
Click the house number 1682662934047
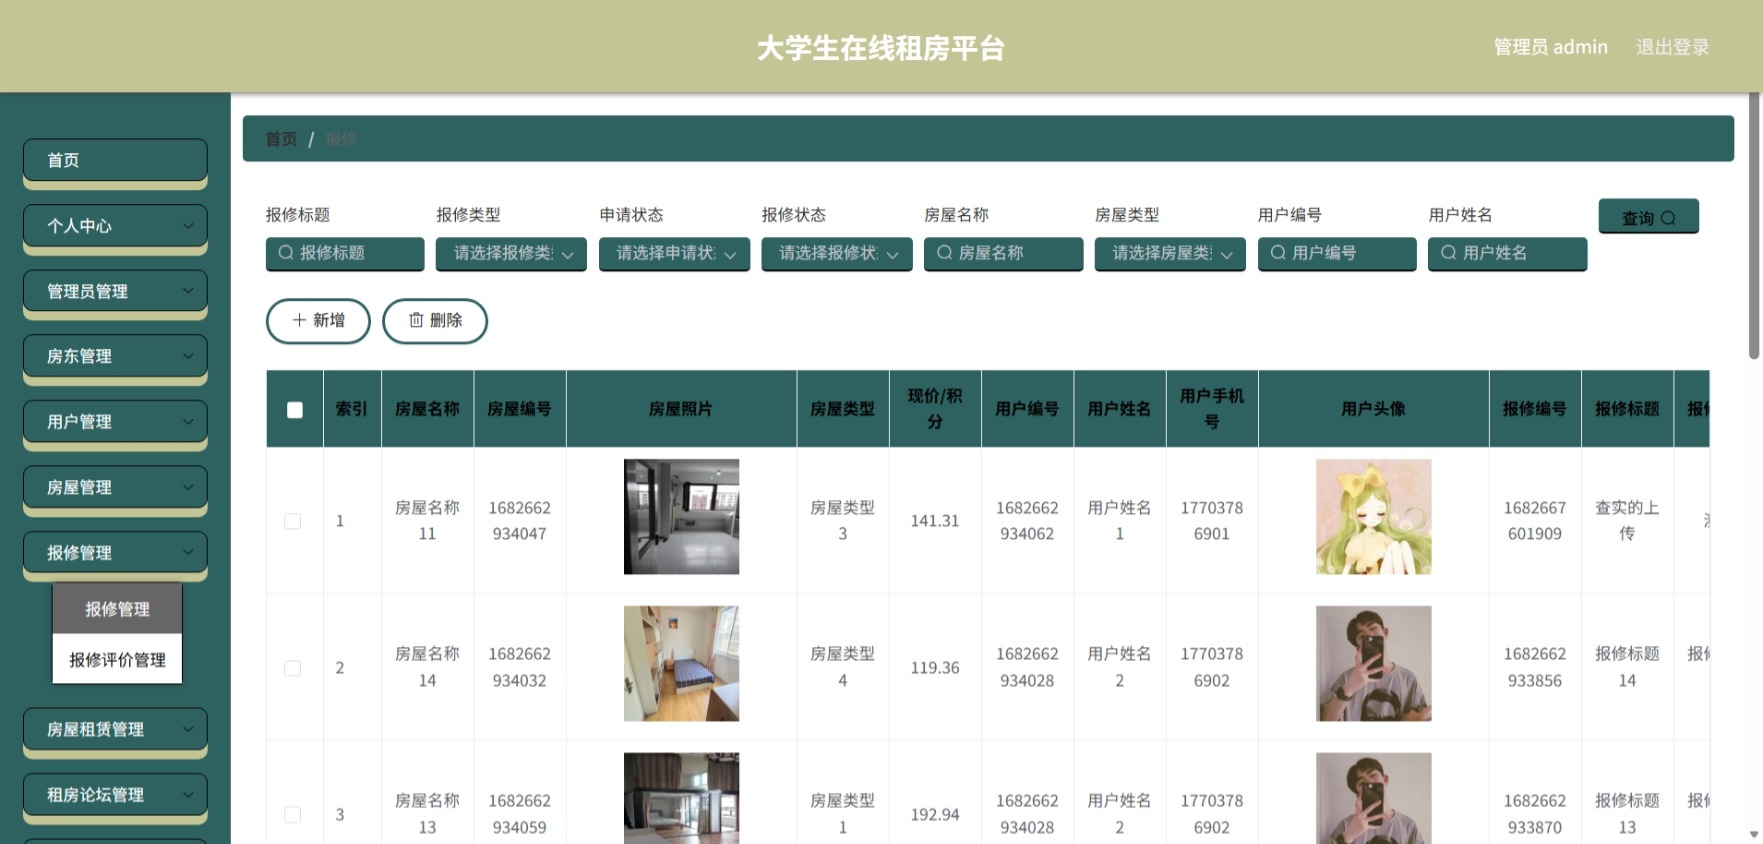519,521
